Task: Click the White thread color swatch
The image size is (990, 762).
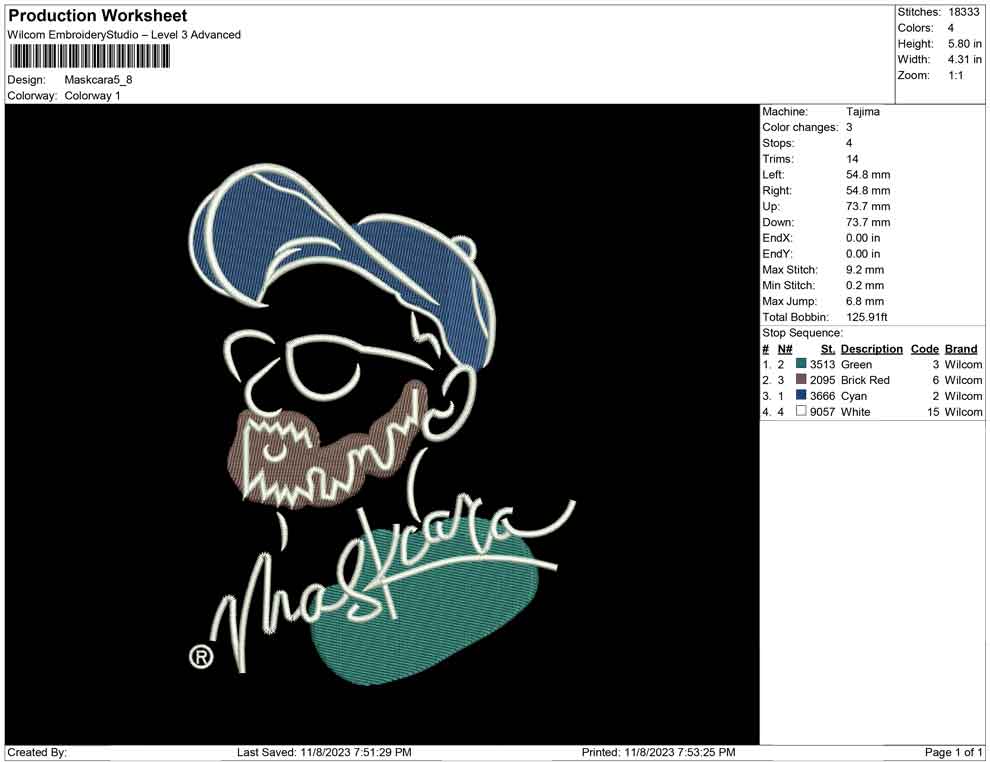Action: click(801, 411)
